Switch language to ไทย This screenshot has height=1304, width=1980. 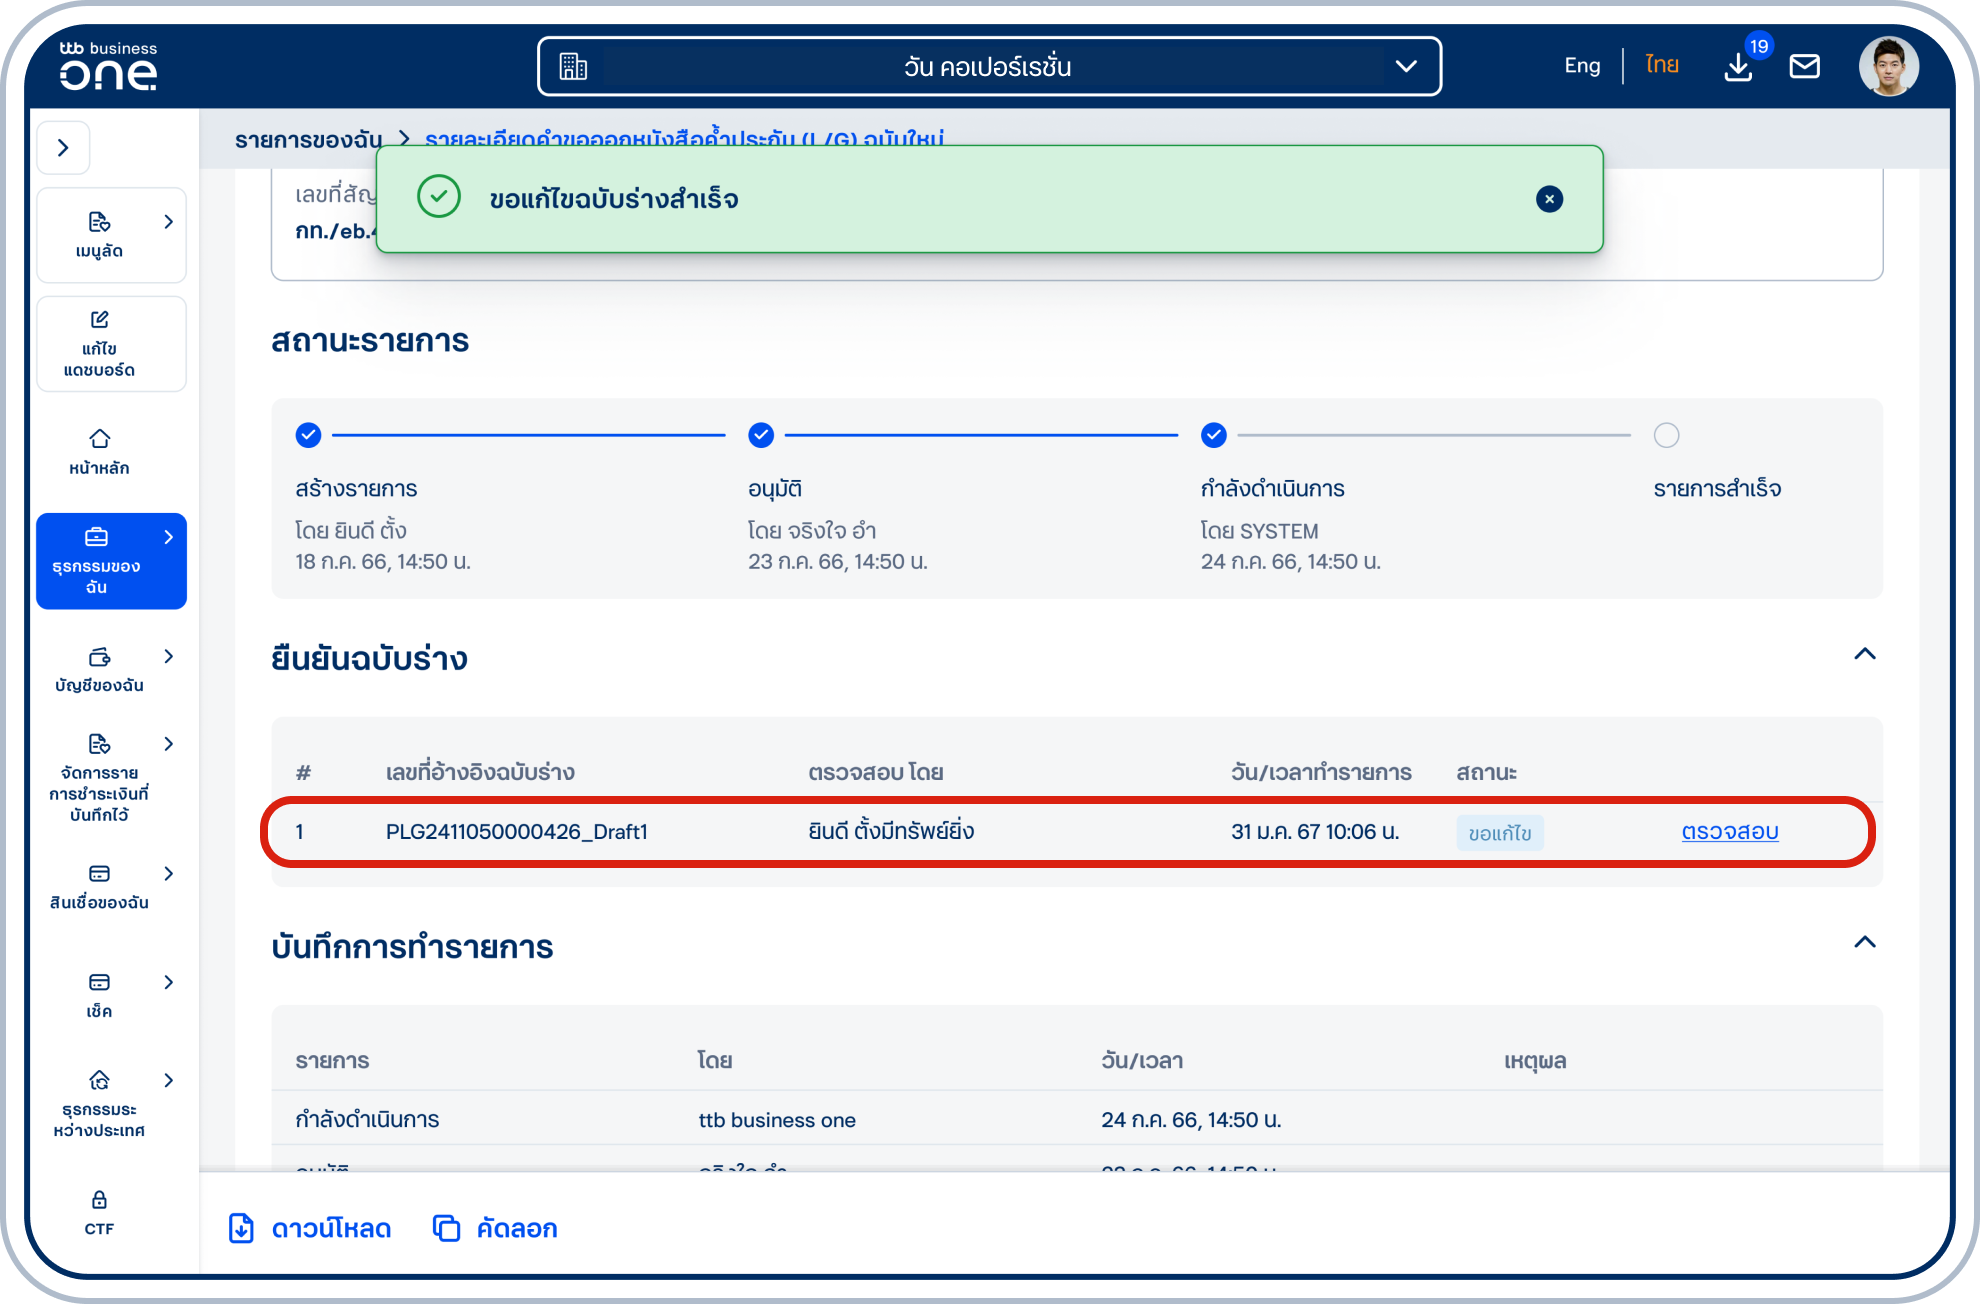(1661, 66)
